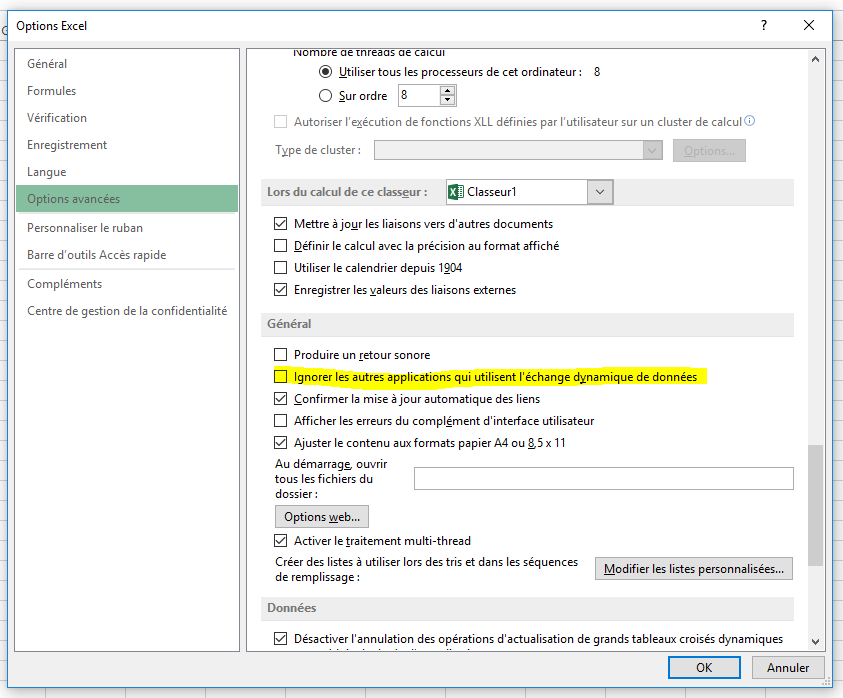Click 'Modifier les listes personnalisées...' button
The width and height of the screenshot is (843, 698).
click(x=694, y=569)
